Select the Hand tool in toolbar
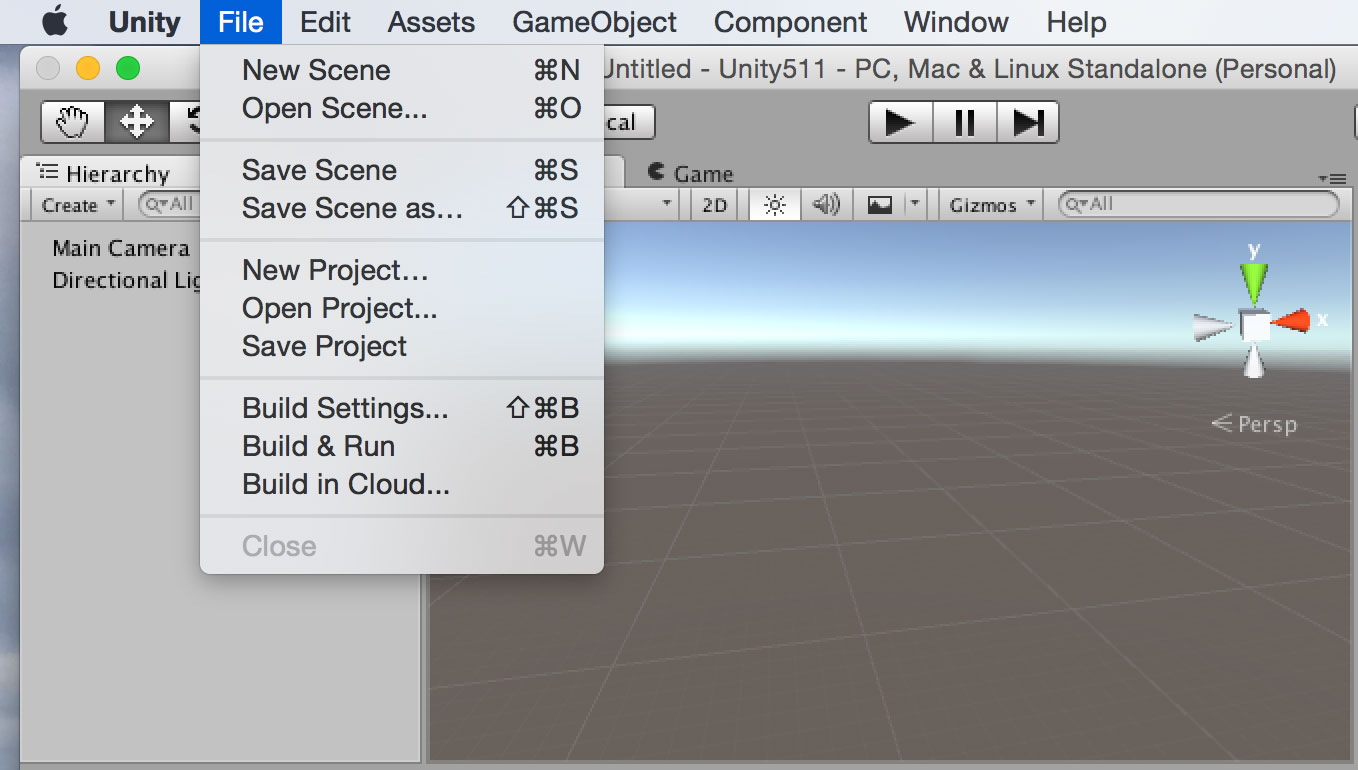1358x770 pixels. 73,123
